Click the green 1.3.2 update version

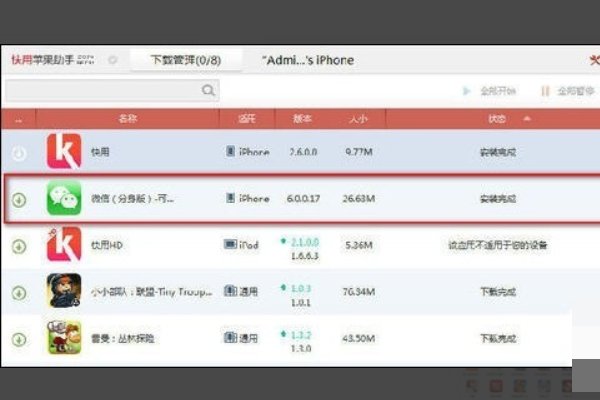(301, 335)
